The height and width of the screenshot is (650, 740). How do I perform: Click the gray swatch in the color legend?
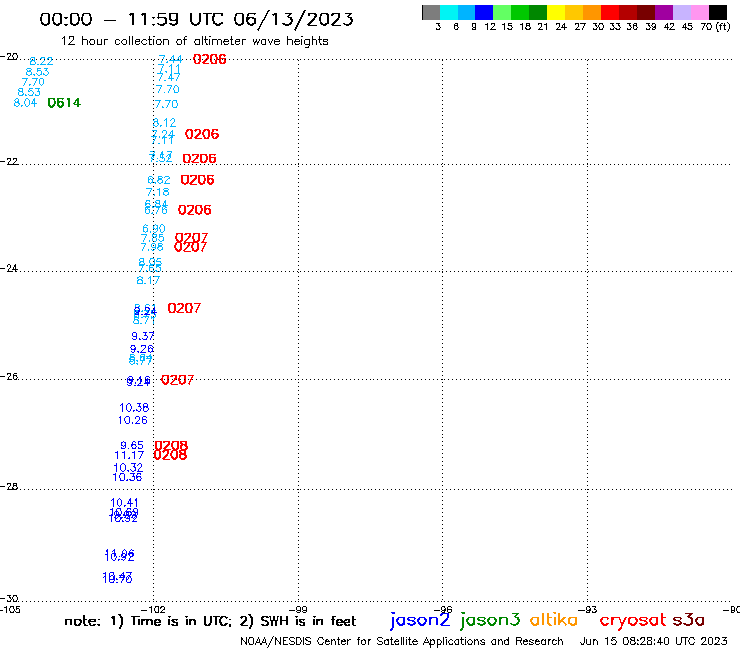pos(431,12)
